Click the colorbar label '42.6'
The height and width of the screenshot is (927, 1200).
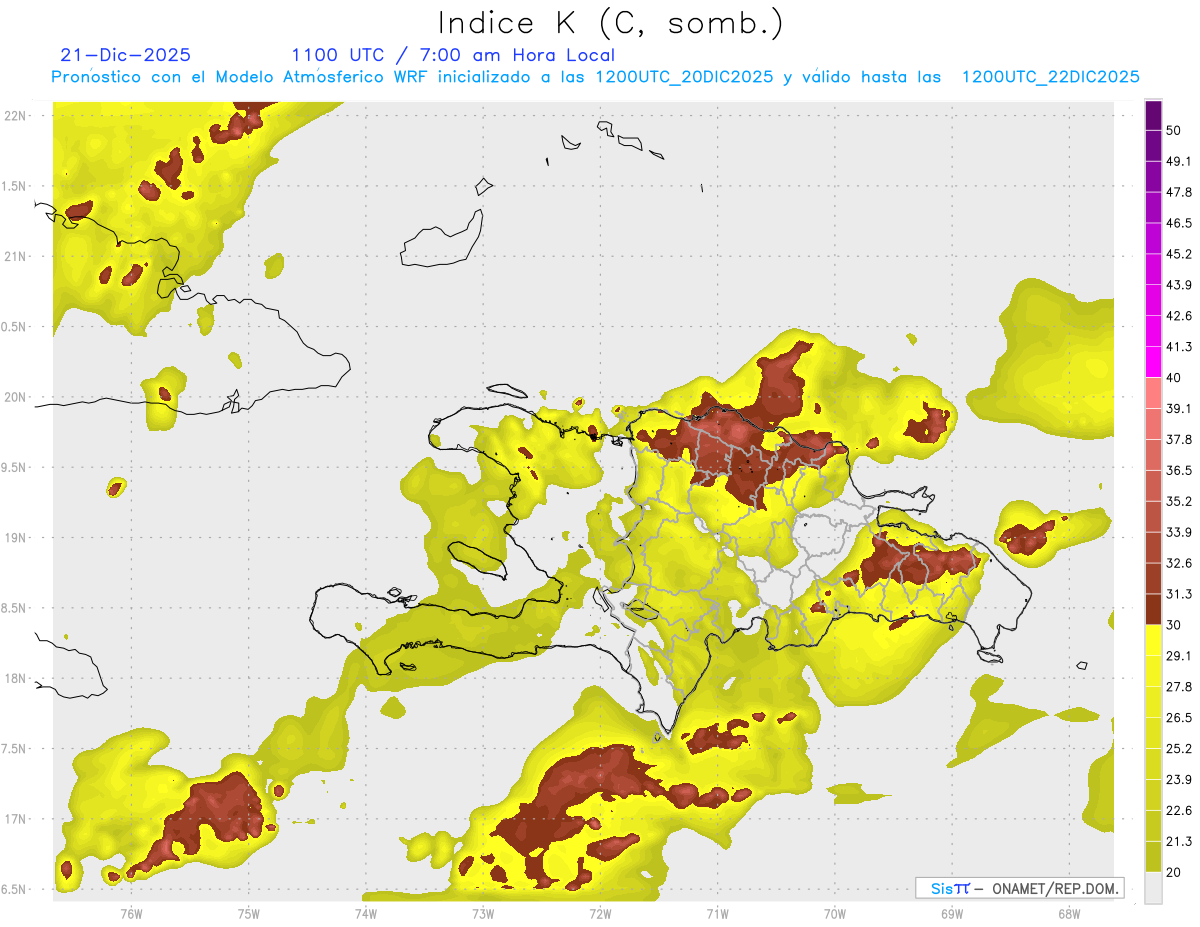pos(1179,316)
